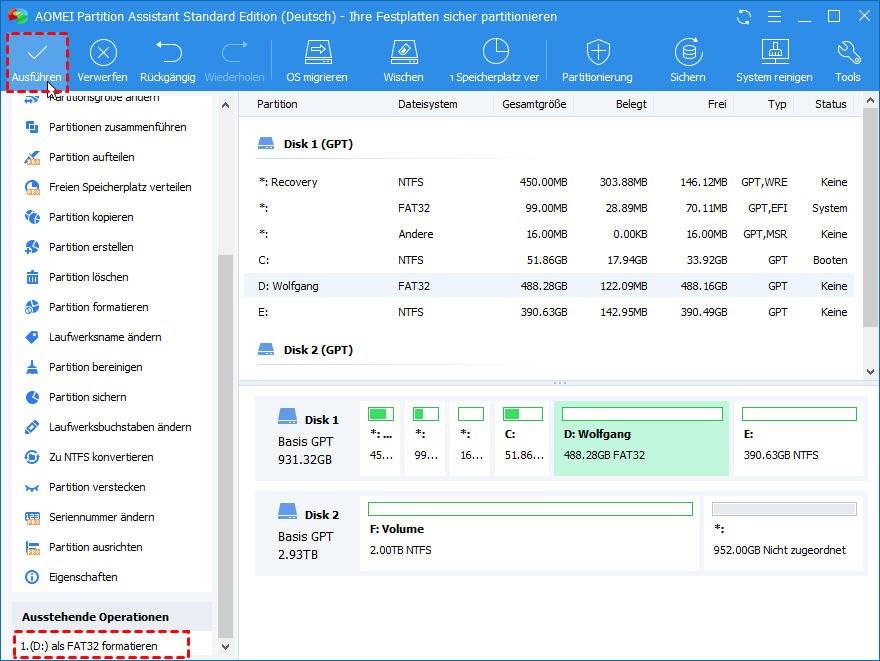Sort by Frei column header
Screen dimensions: 880x661
[x=717, y=104]
